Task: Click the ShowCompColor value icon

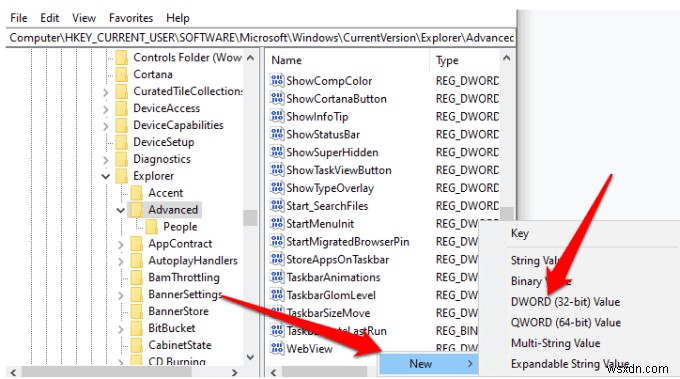Action: [277, 81]
